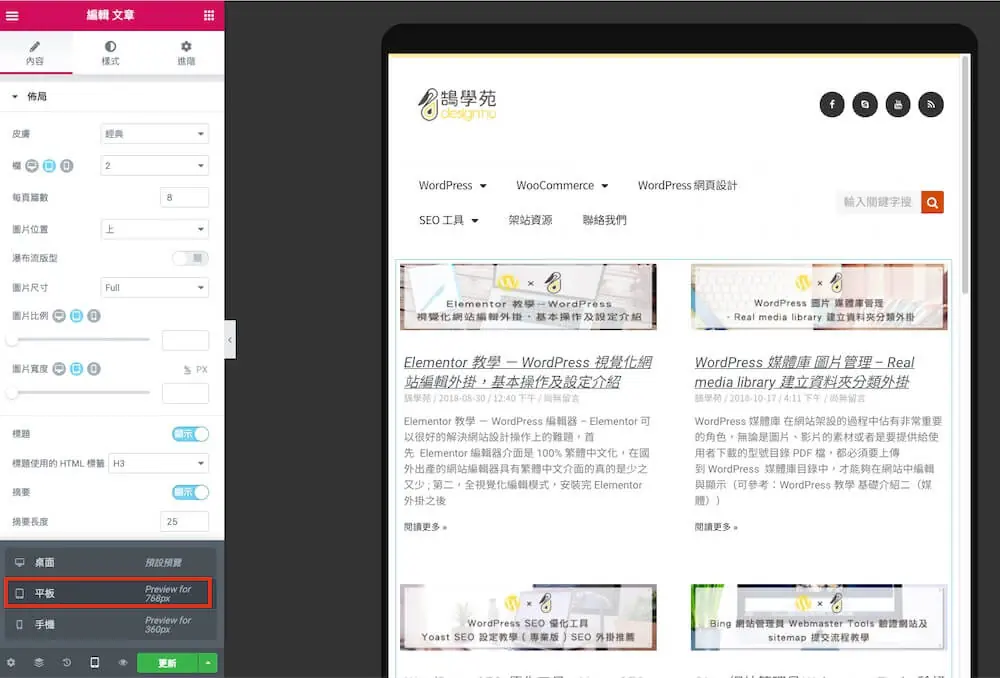The image size is (1000, 678).
Task: Select desktop icon for 圖片寬度
Action: (x=59, y=369)
